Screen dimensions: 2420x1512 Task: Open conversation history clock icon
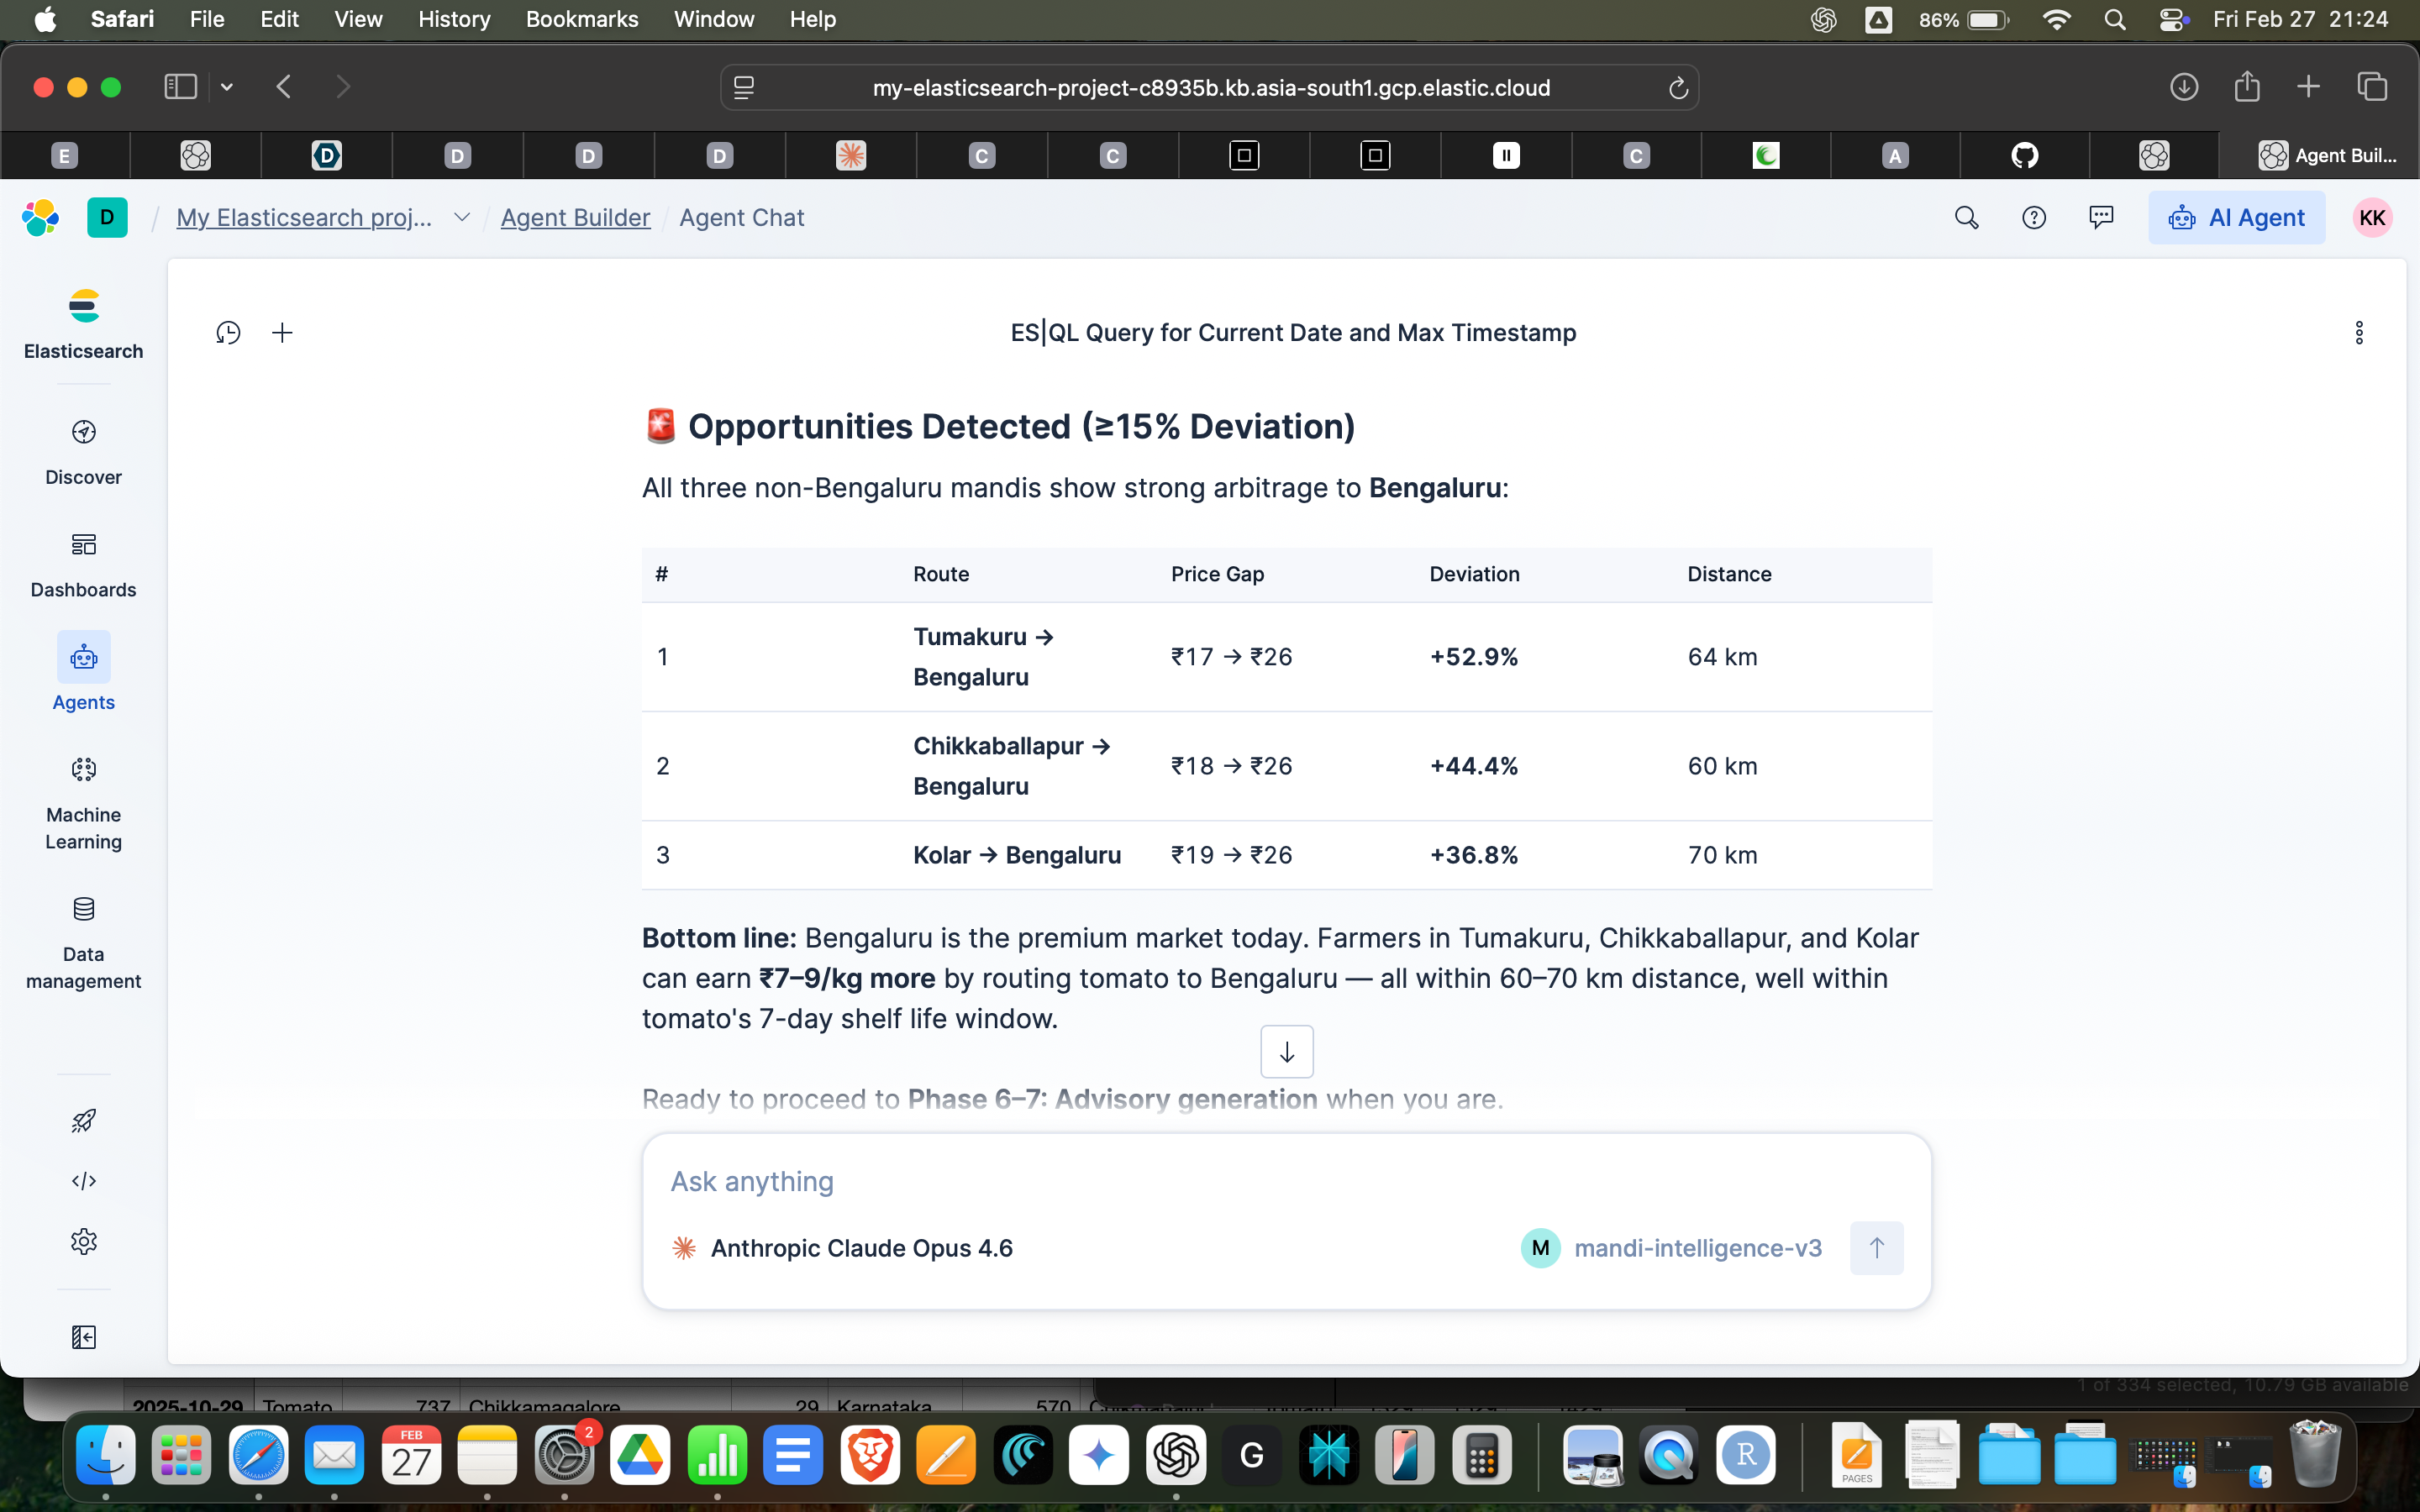coord(228,333)
